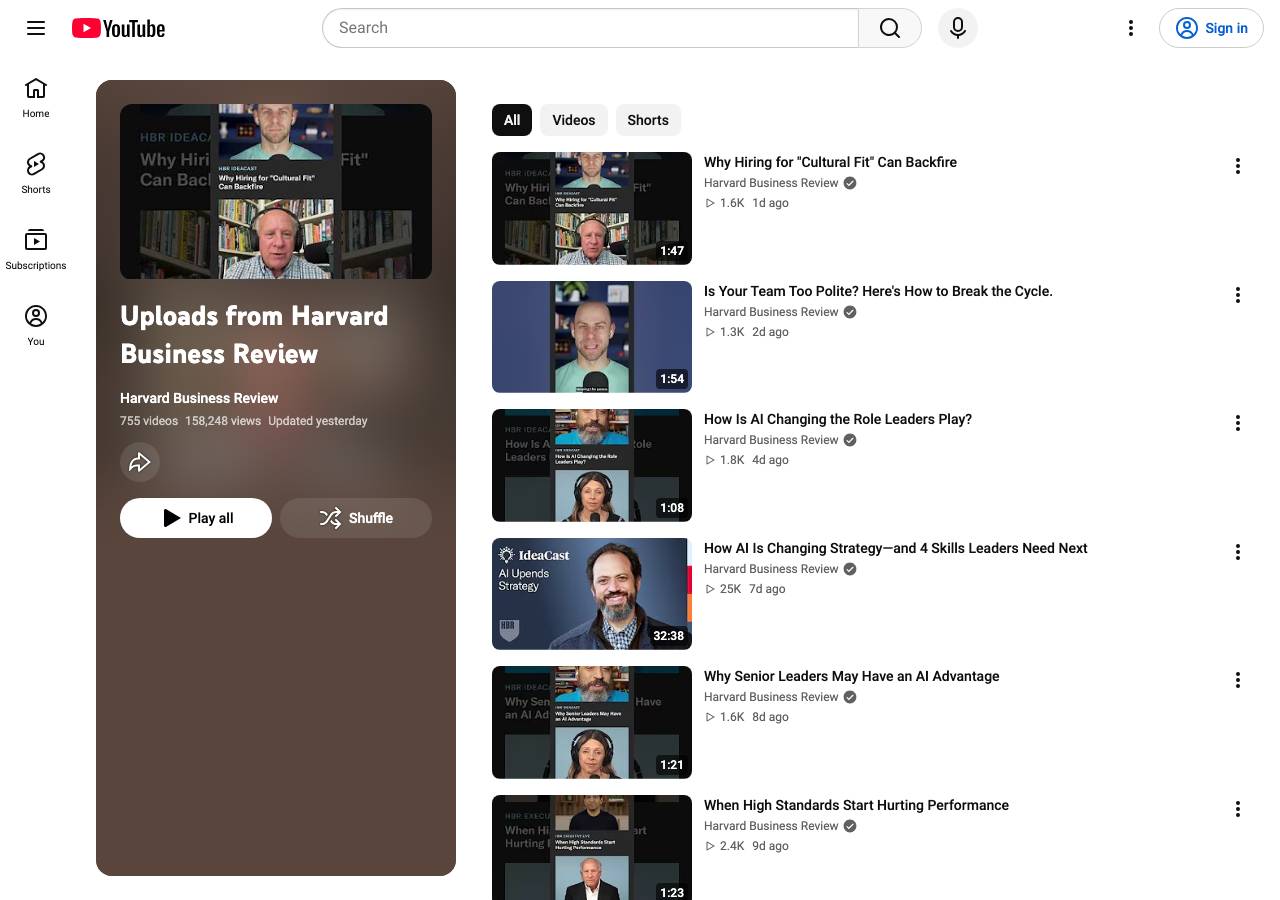The image size is (1280, 900).
Task: Start voice search with microphone
Action: click(958, 28)
